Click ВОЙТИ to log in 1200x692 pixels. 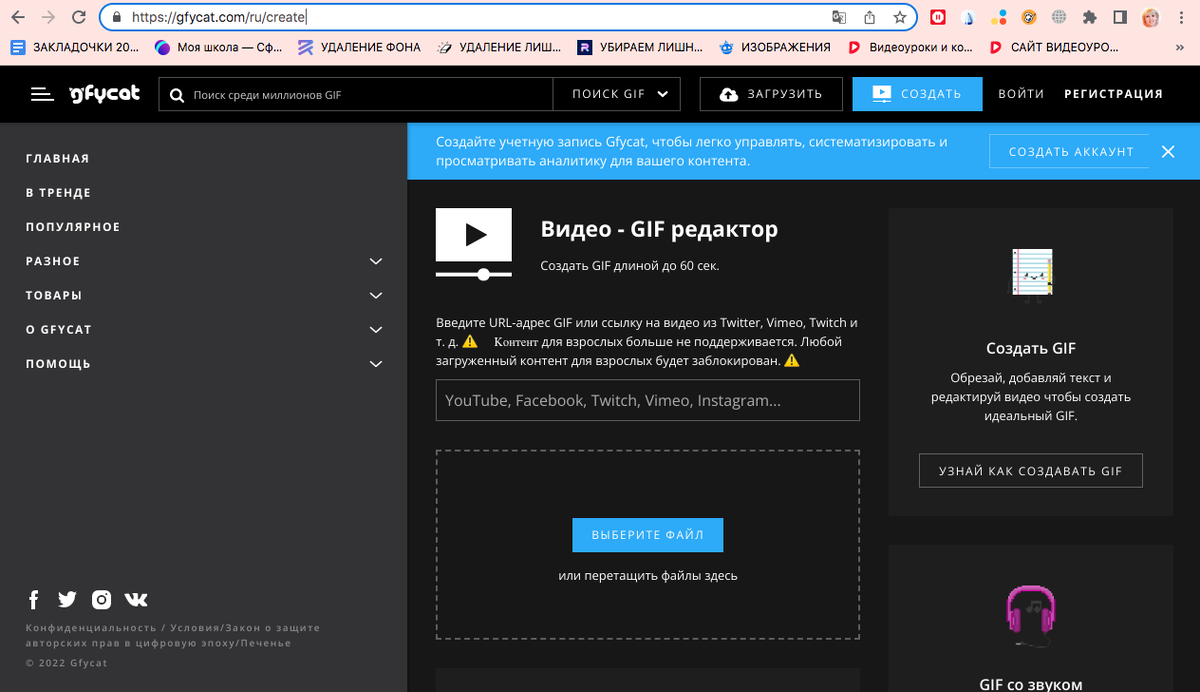coord(1021,94)
